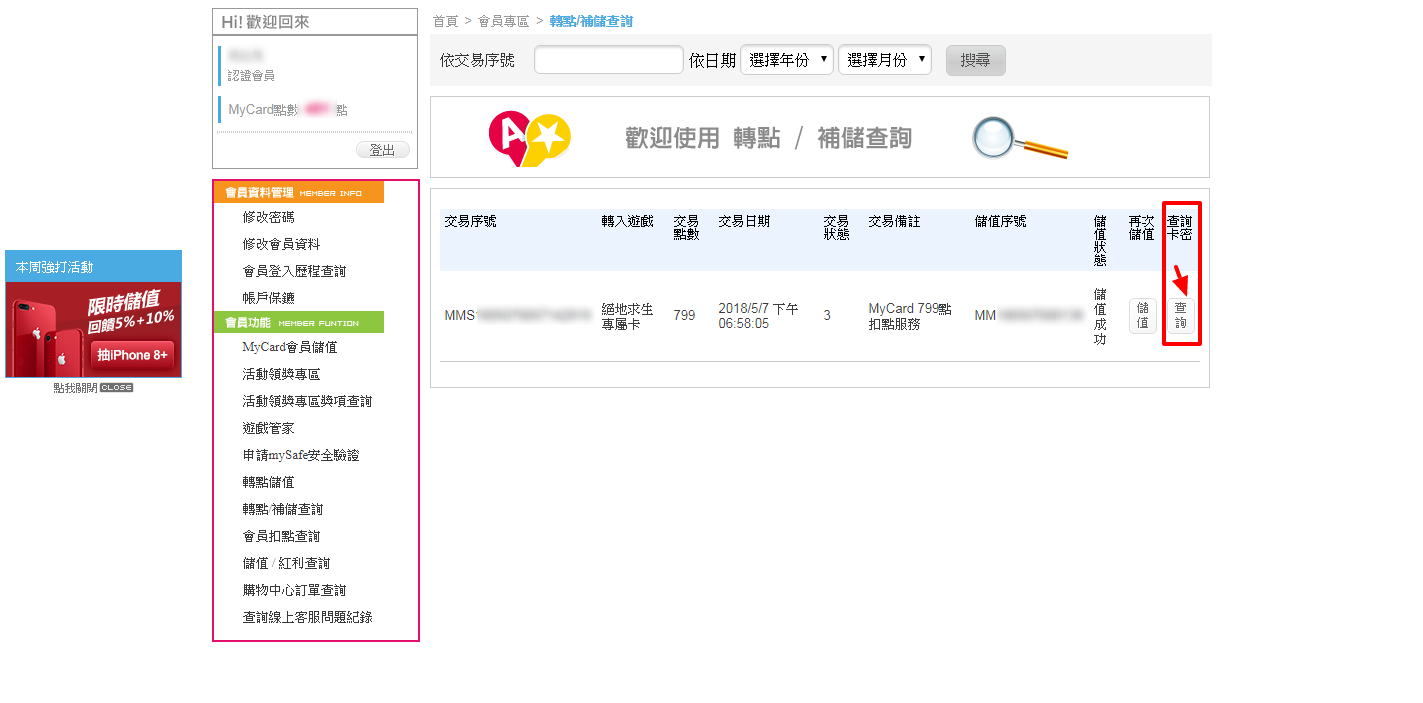The height and width of the screenshot is (703, 1423).
Task: Click the 儲值序號 column header
Action: click(1000, 222)
